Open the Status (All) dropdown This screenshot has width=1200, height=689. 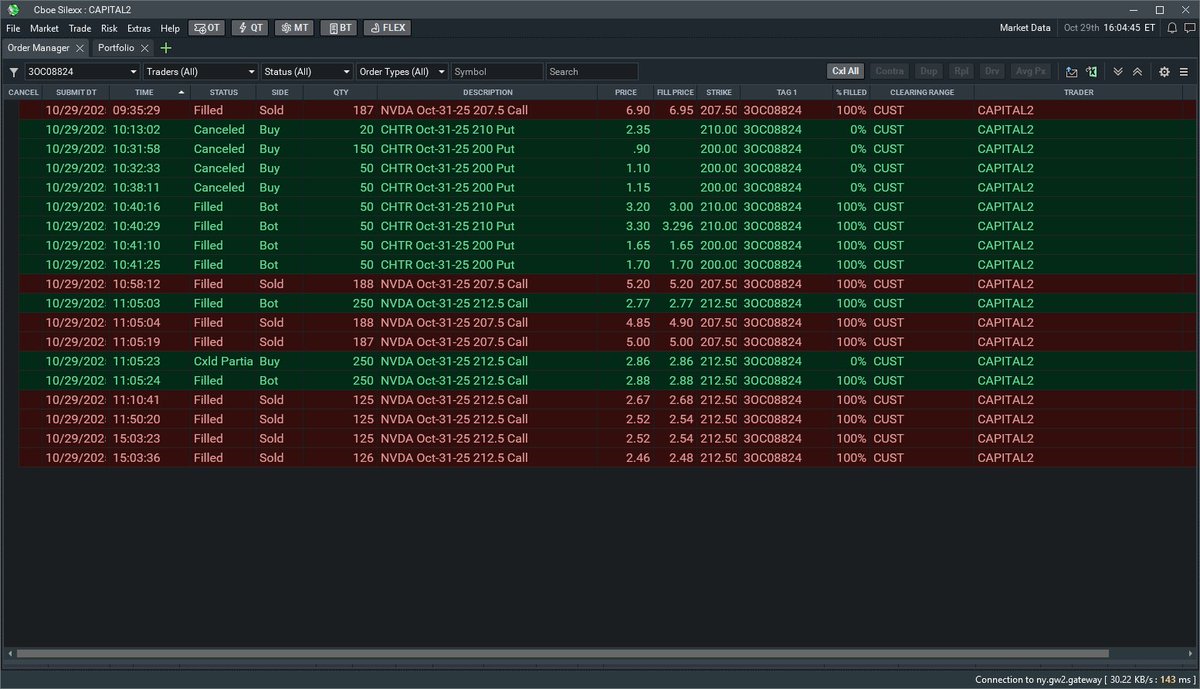tap(307, 72)
